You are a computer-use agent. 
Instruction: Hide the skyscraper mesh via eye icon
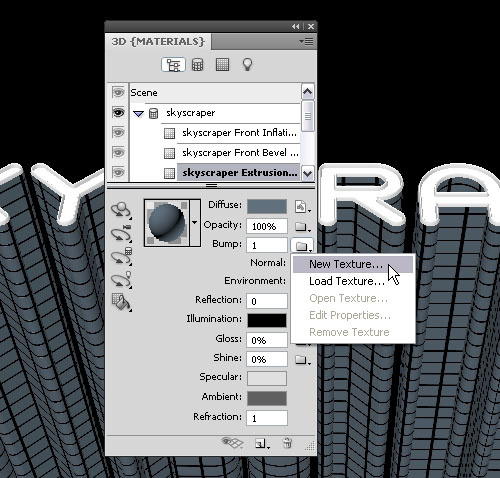(118, 113)
